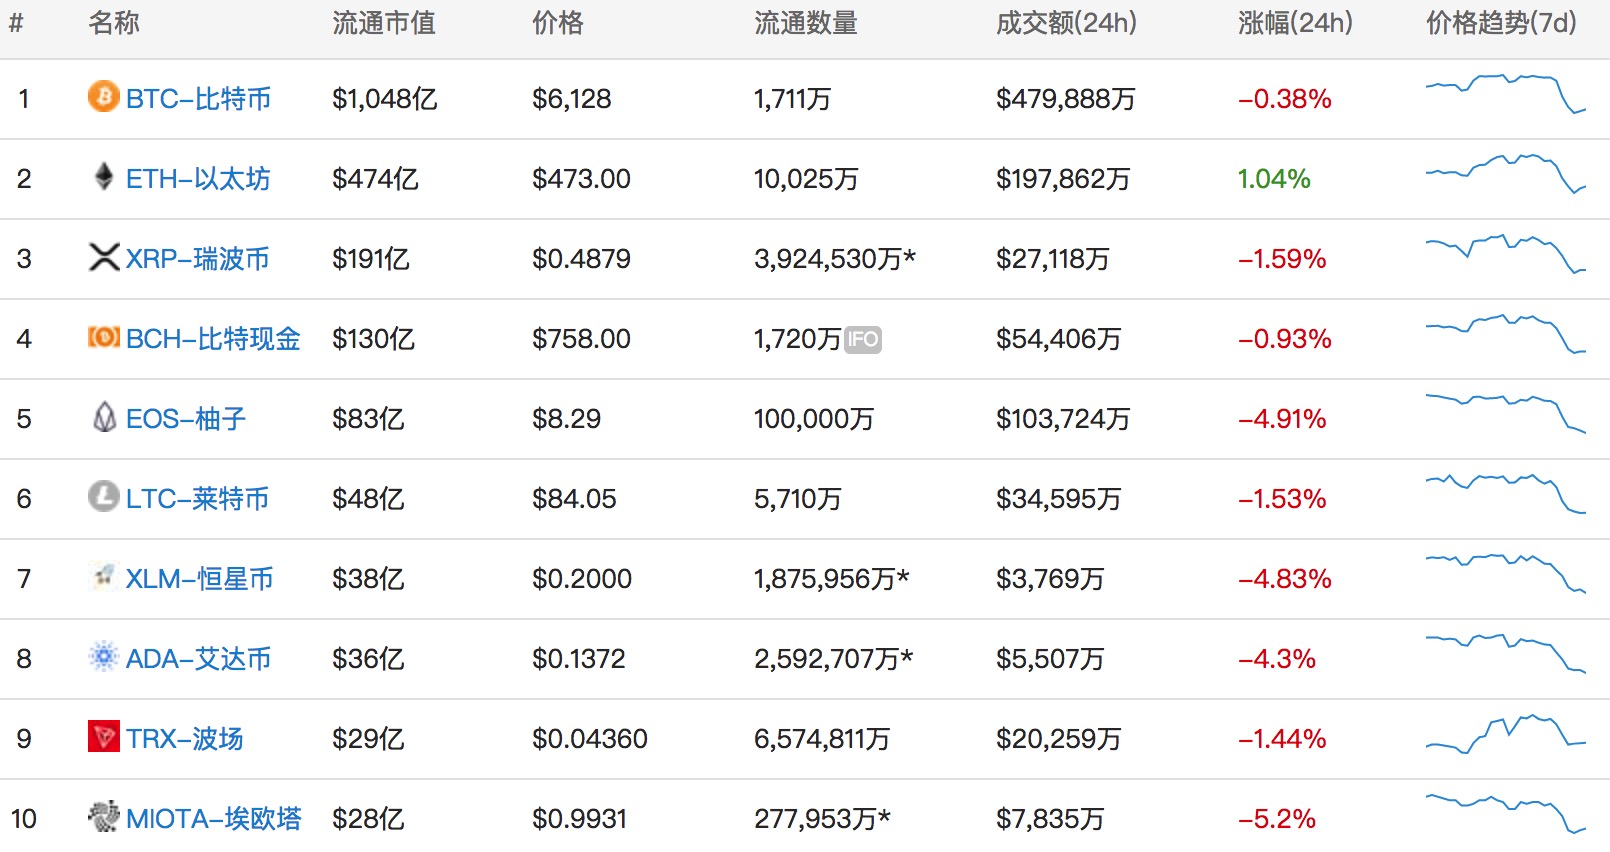The height and width of the screenshot is (852, 1610).
Task: Click the EOS logo icon
Action: pyautogui.click(x=104, y=417)
